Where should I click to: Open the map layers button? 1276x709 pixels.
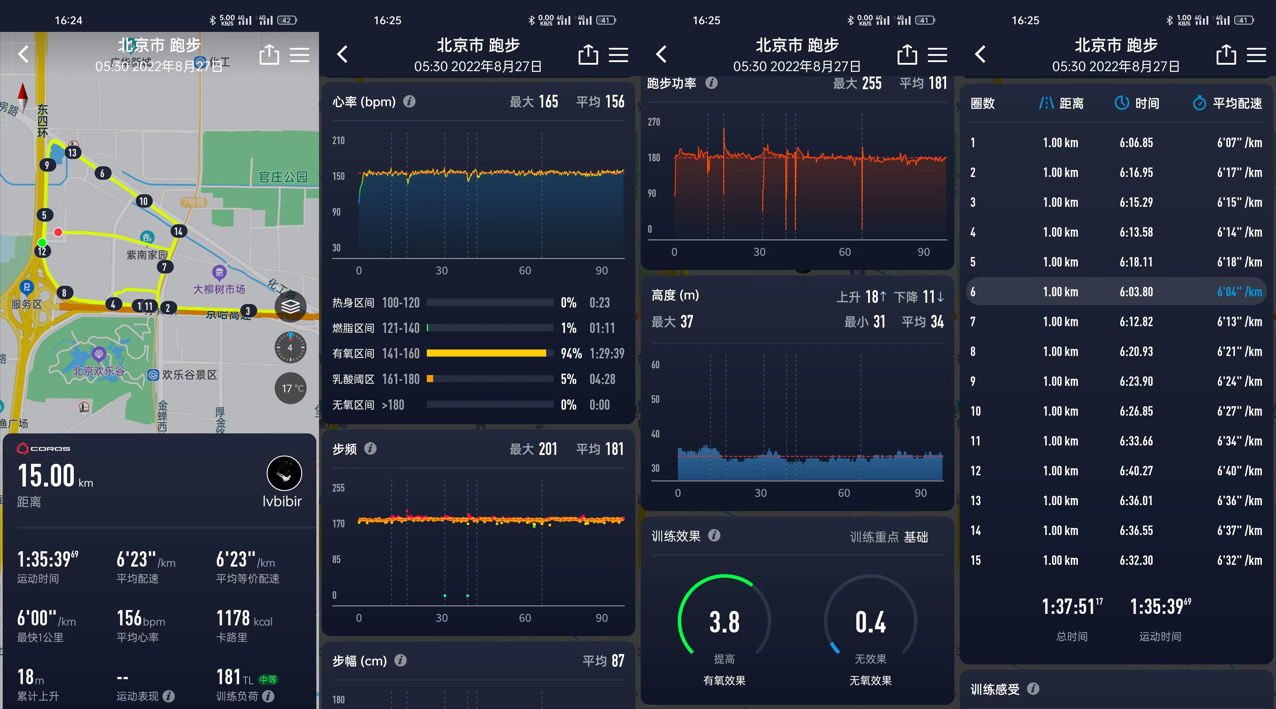290,306
